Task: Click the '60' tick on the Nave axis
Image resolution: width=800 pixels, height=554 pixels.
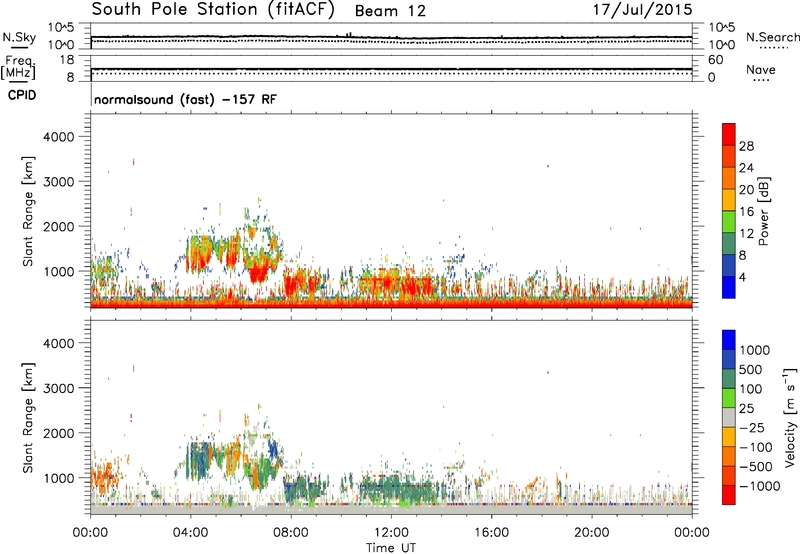Action: point(715,60)
